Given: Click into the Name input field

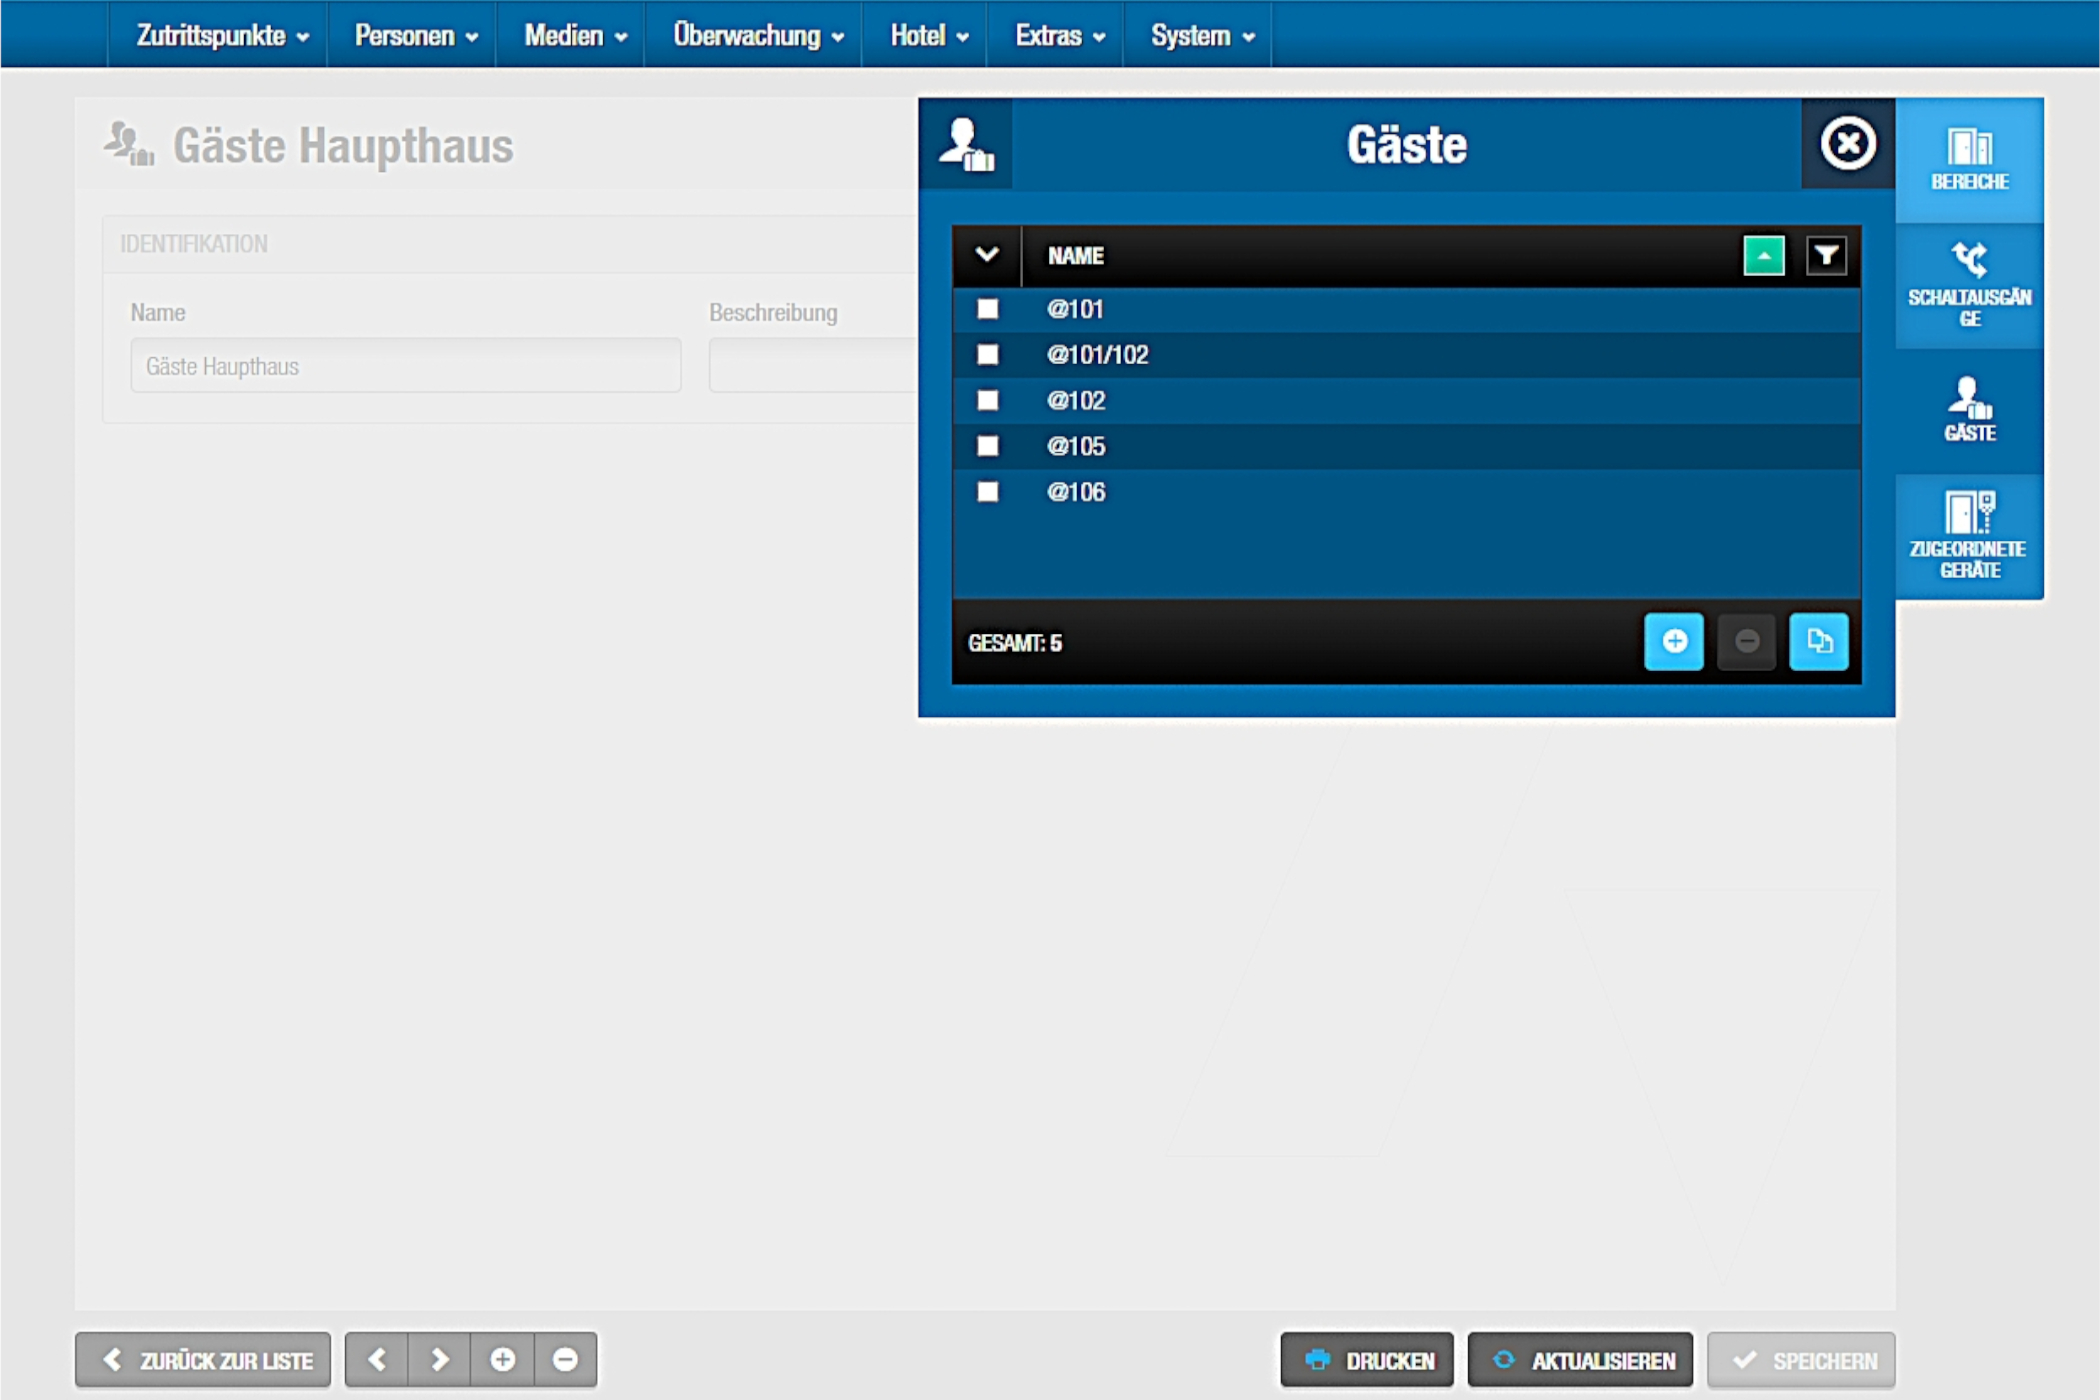Looking at the screenshot, I should pos(405,366).
